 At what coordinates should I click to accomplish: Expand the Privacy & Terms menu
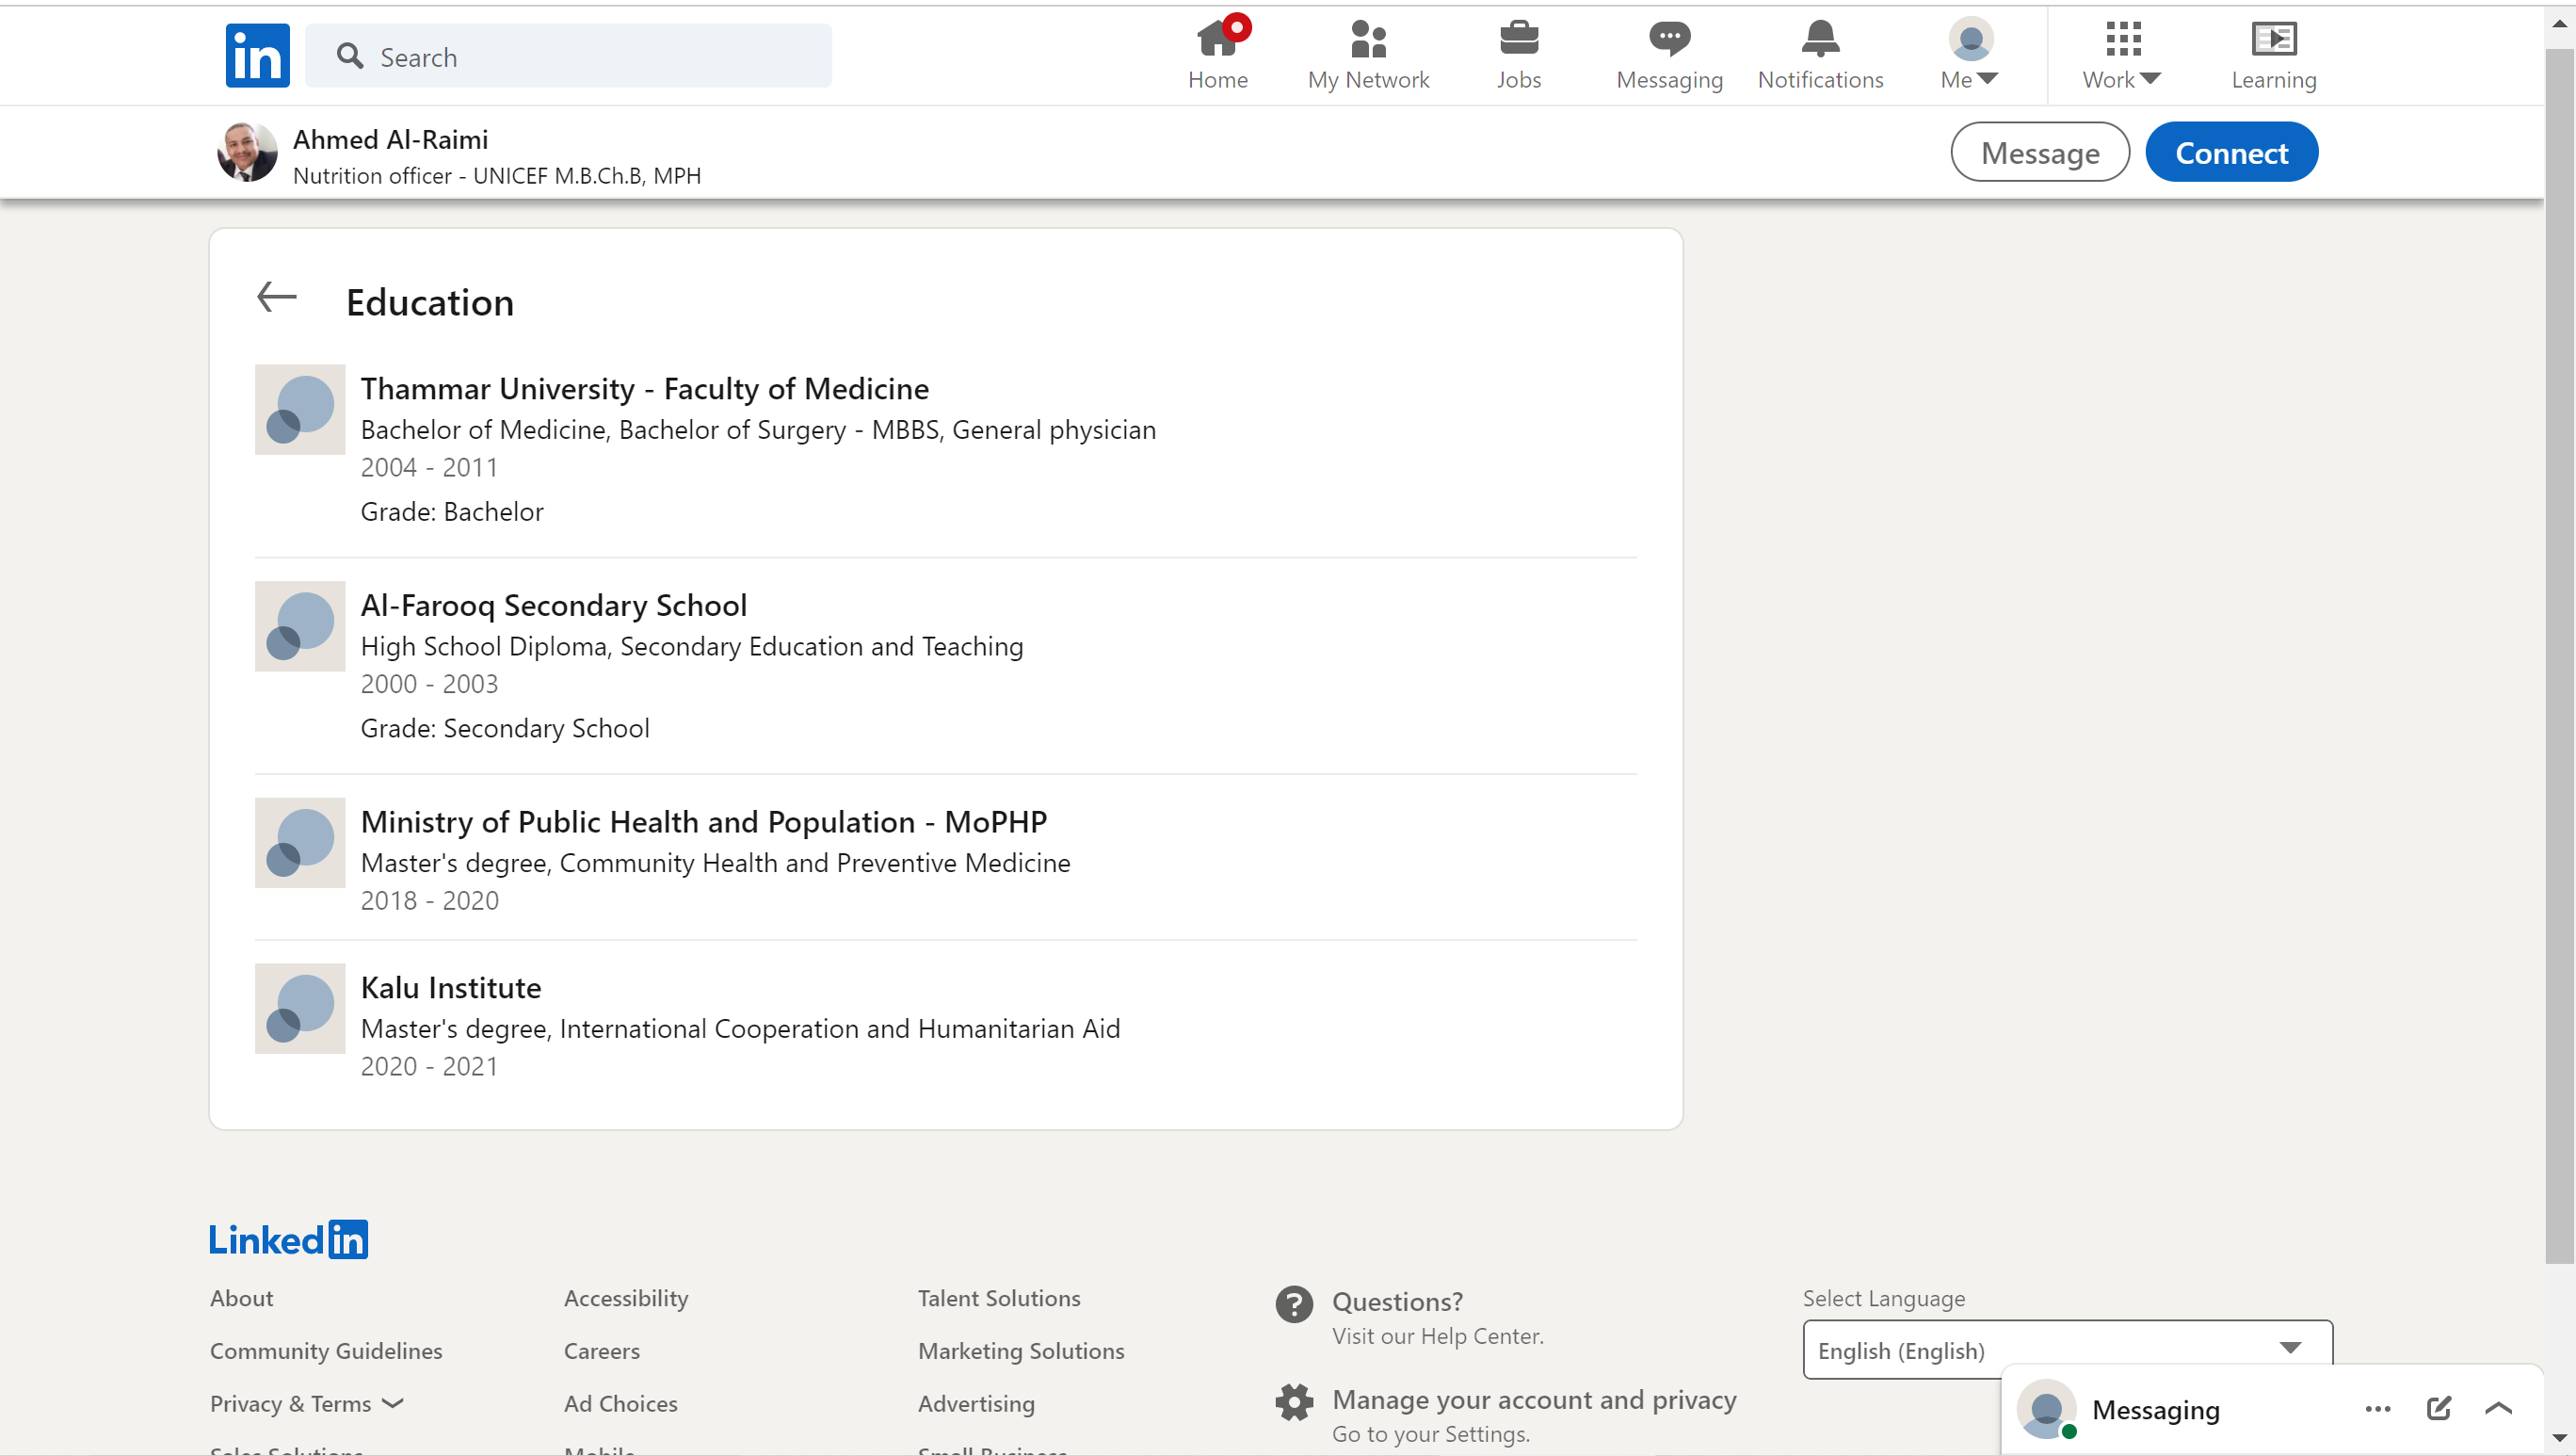[307, 1403]
